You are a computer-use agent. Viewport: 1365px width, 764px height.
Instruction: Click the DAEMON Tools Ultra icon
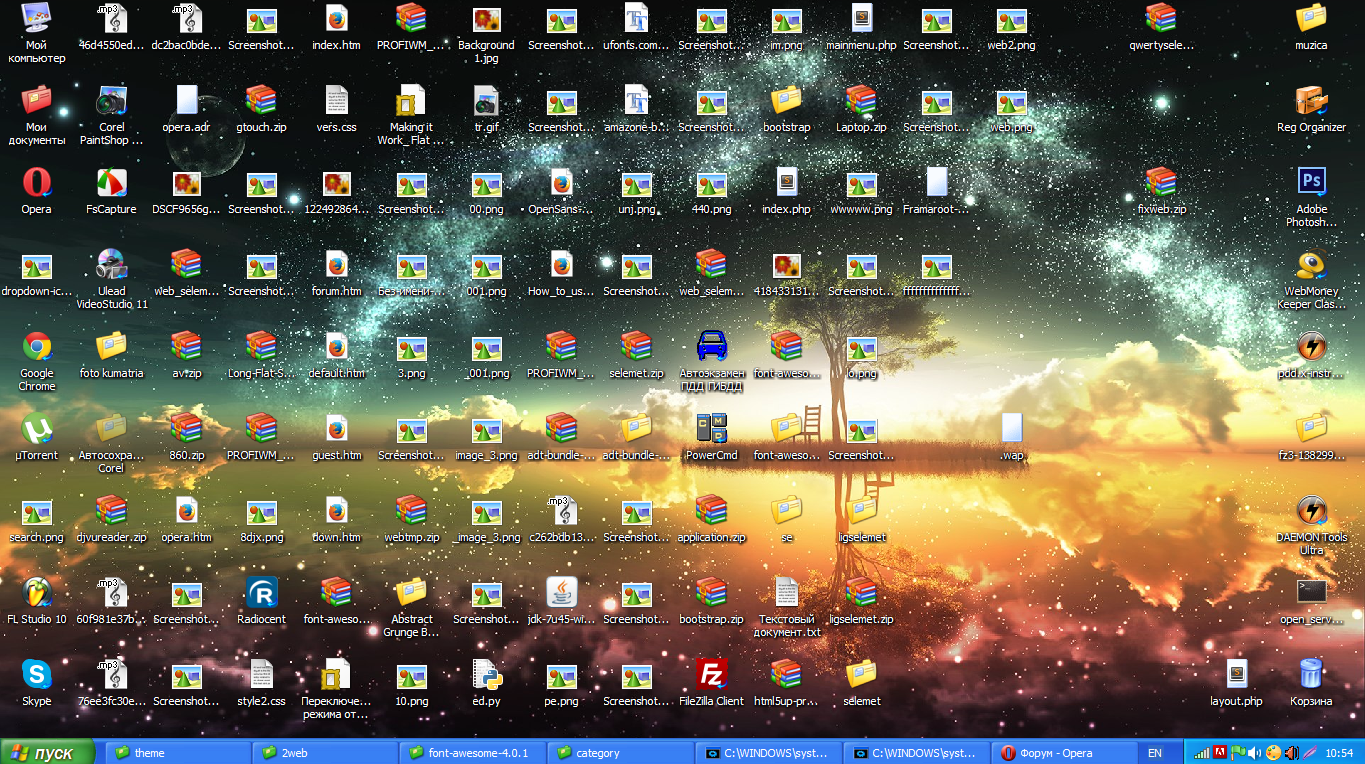(1311, 512)
